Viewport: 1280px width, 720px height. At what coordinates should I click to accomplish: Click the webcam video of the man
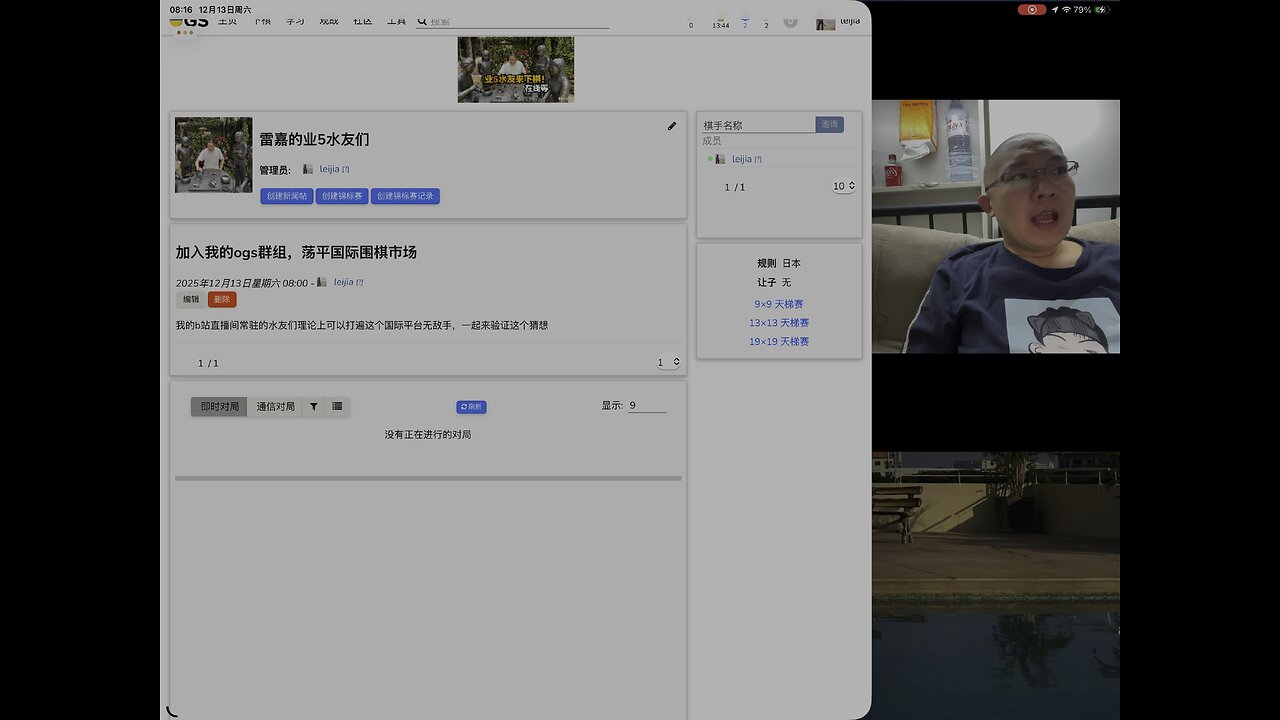996,226
